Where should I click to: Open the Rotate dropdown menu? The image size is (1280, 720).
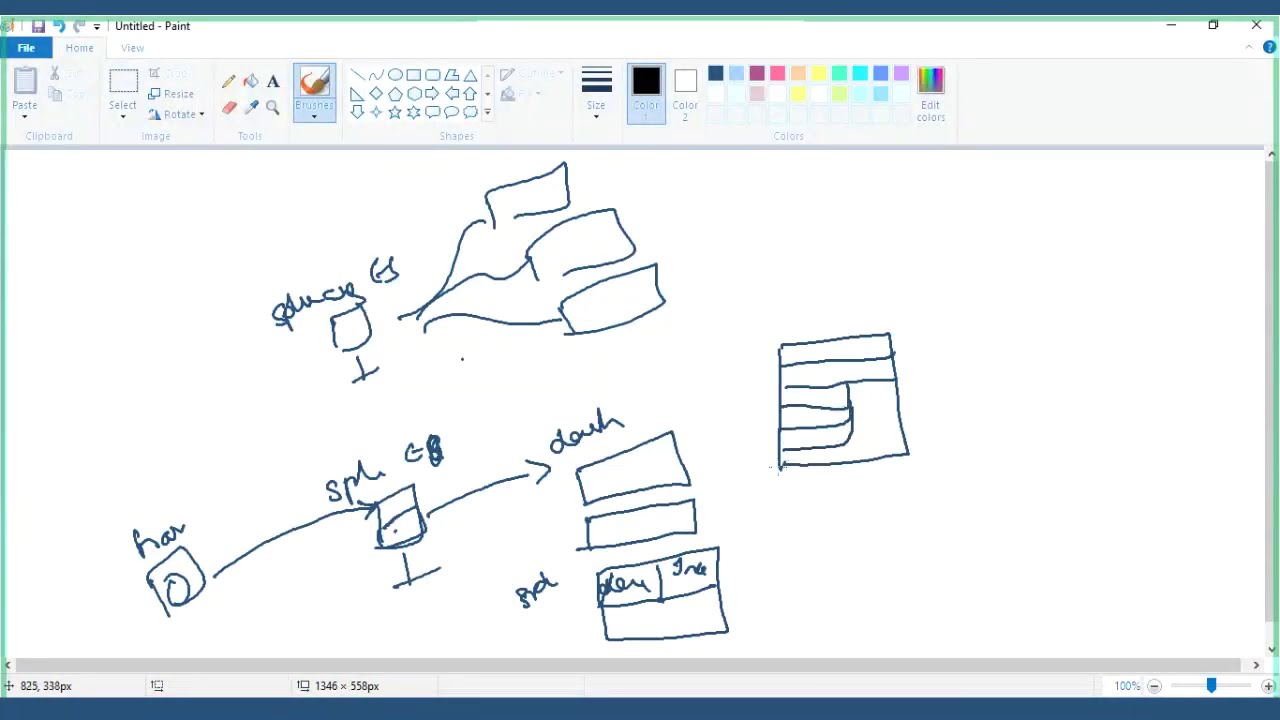(176, 114)
